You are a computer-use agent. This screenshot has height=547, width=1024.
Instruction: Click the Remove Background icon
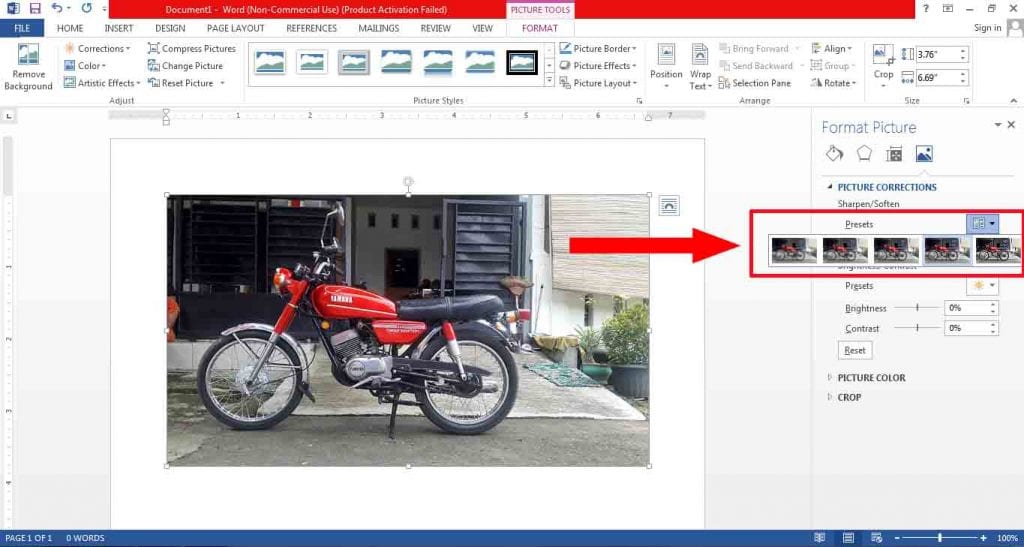tap(28, 58)
